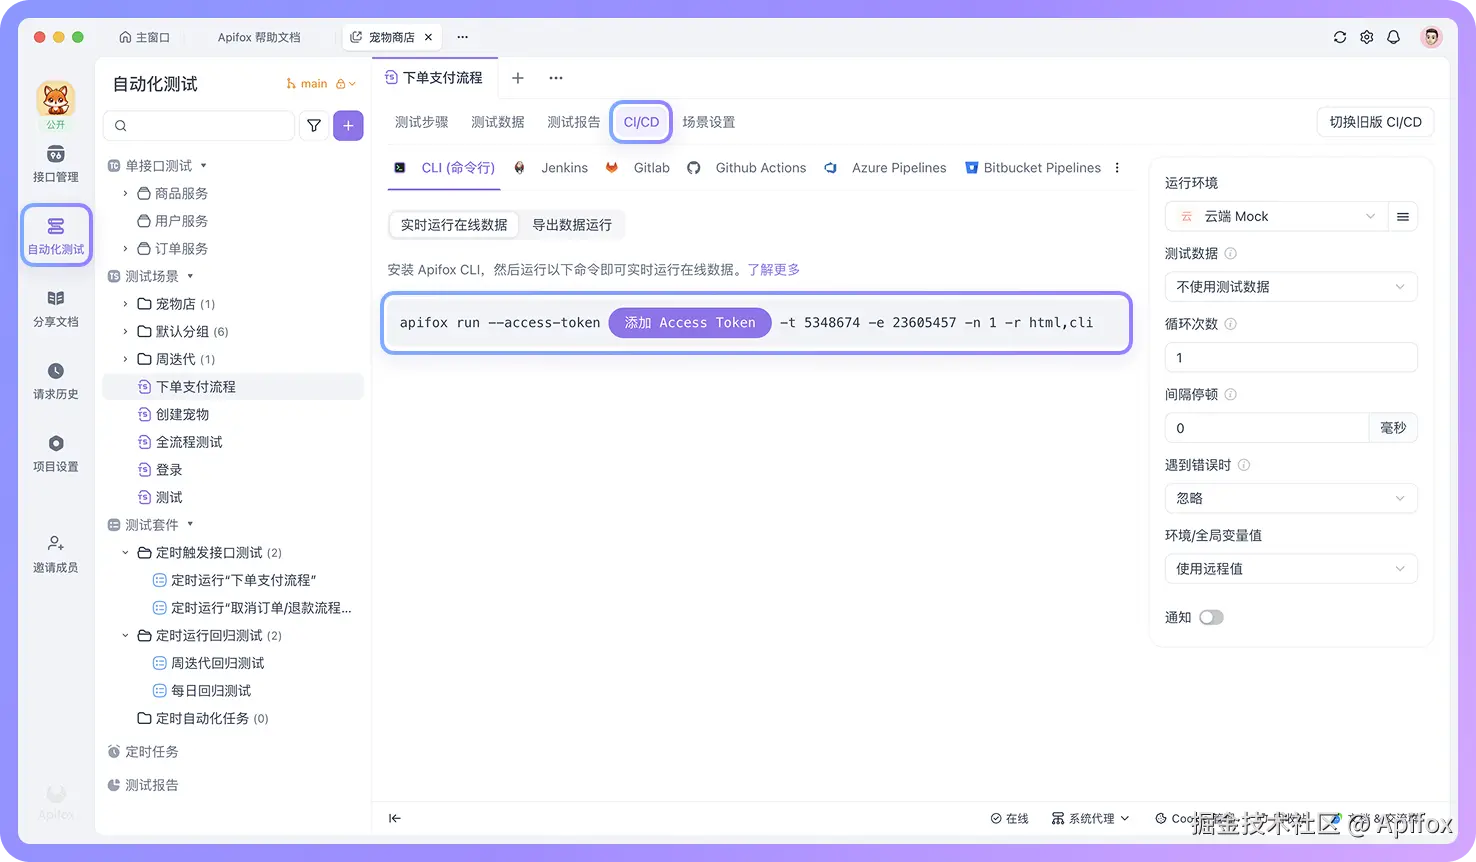
Task: Toggle the 通知 switch
Action: 1211,618
